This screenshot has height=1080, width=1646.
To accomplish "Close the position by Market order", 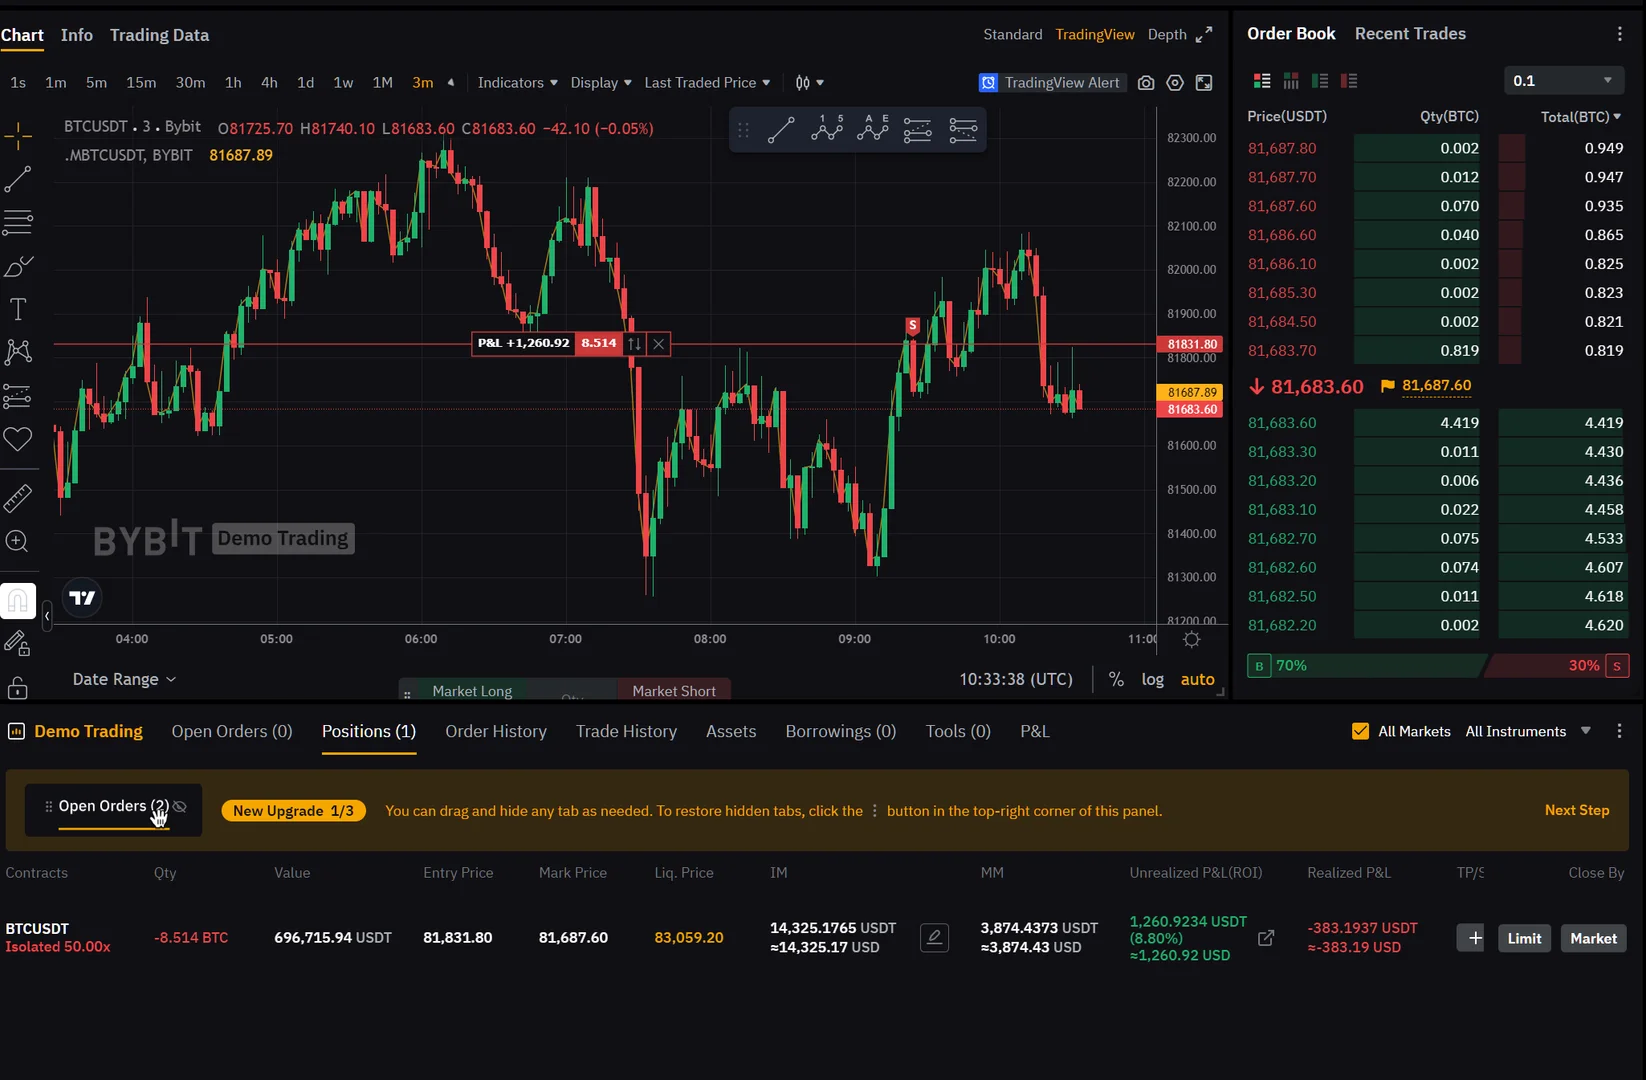I will (1593, 938).
